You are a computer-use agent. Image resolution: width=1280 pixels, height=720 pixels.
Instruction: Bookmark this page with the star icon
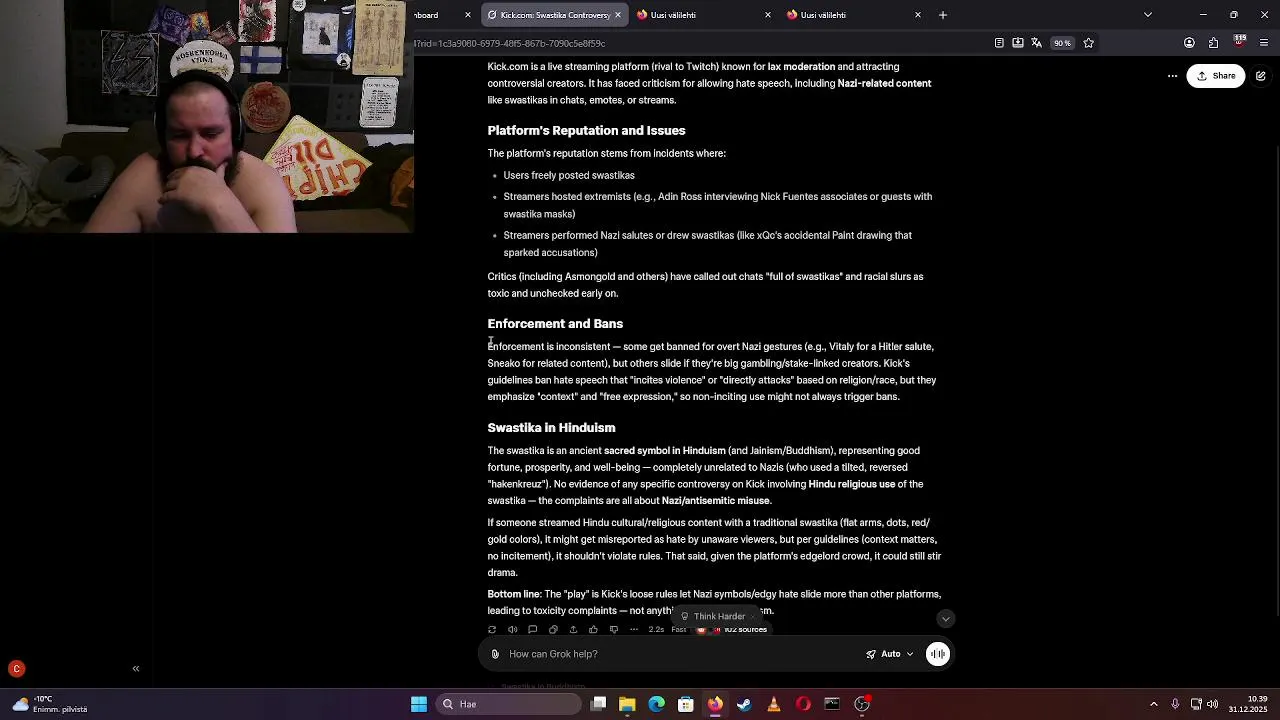(1089, 43)
